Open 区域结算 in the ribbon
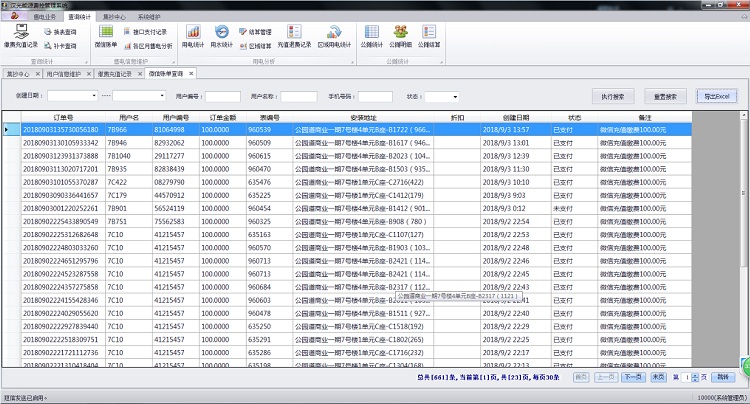Image resolution: width=750 pixels, height=404 pixels. pos(255,46)
